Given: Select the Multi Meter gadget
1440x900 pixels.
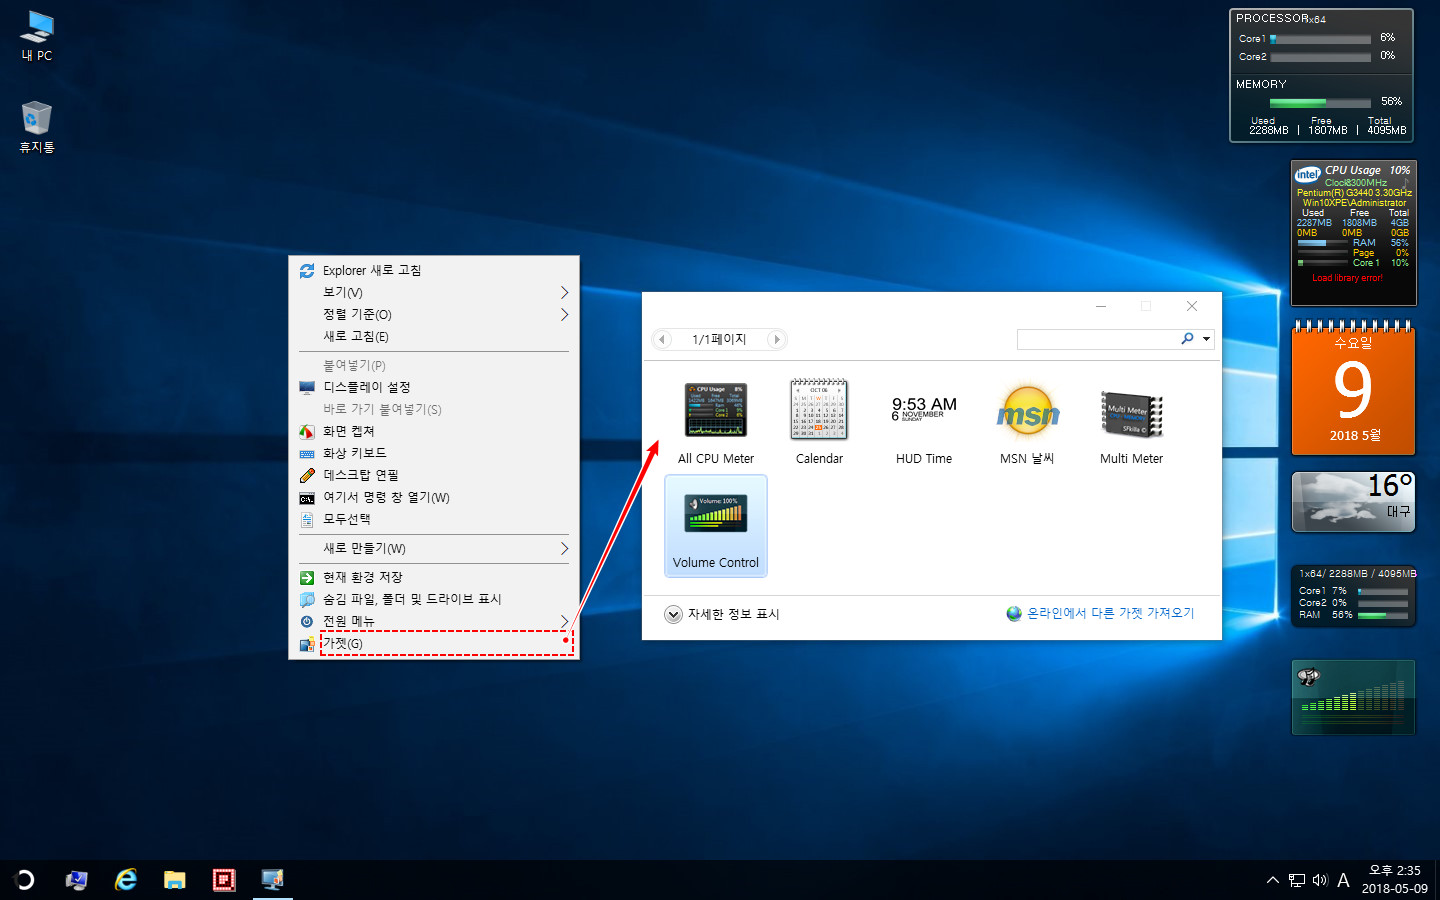Looking at the screenshot, I should click(1131, 422).
